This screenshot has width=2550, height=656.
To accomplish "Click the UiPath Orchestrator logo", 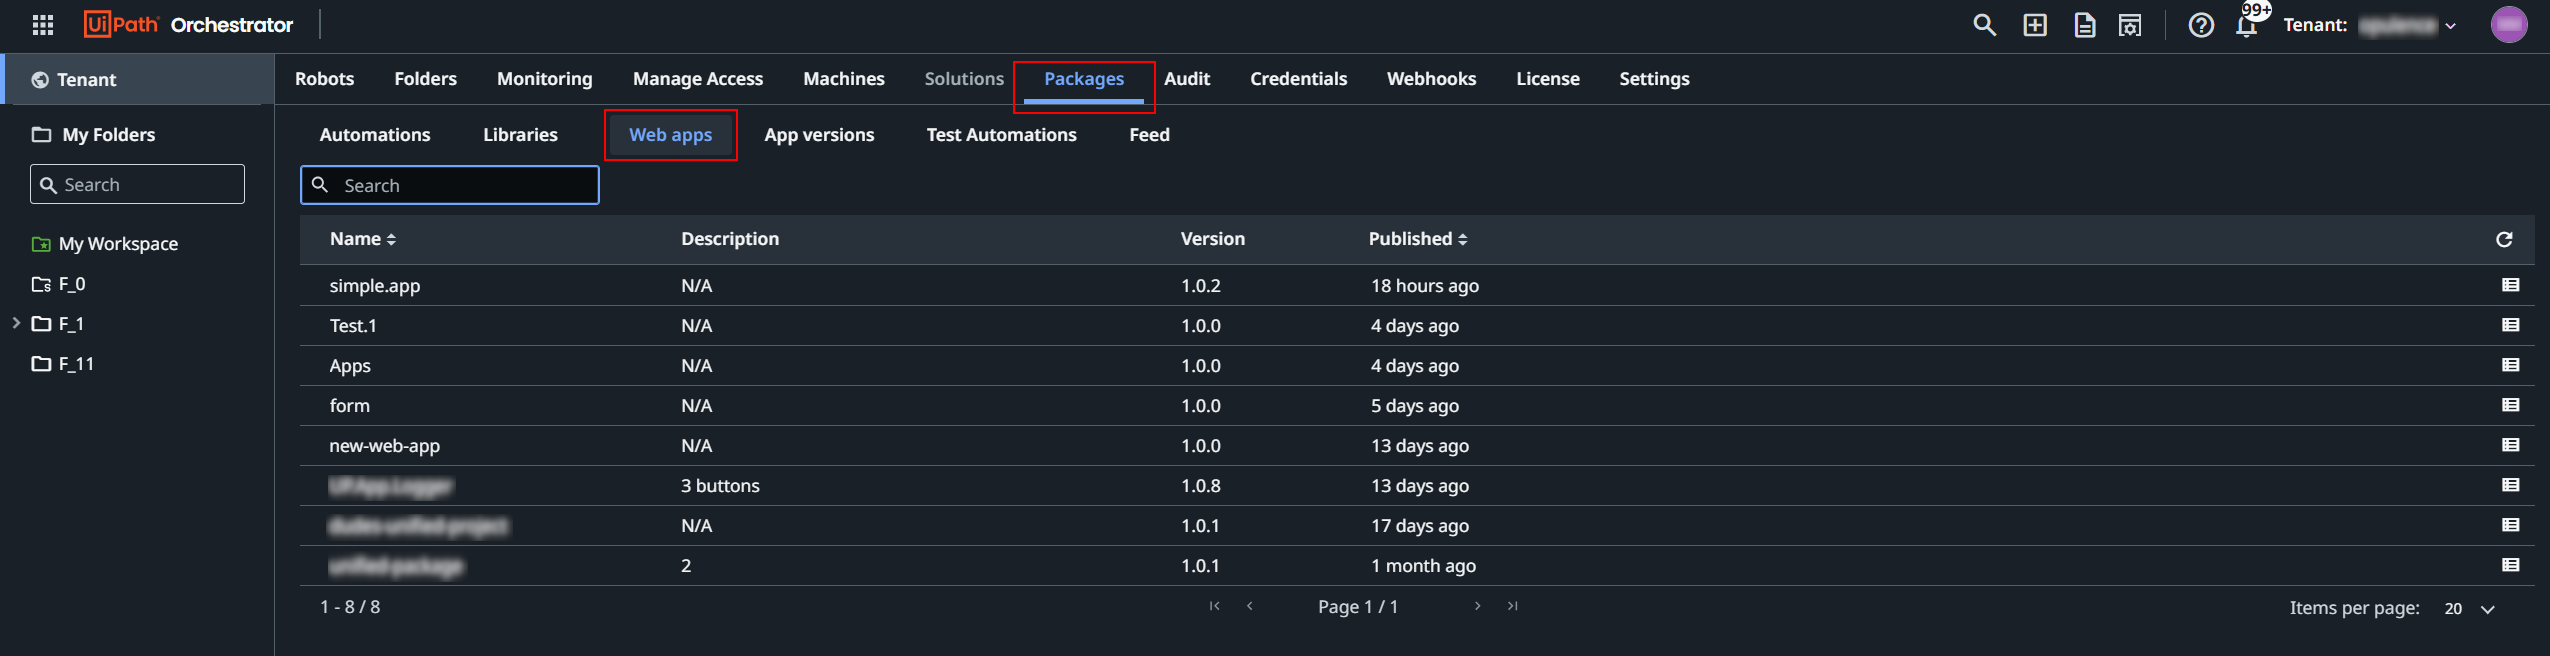I will coord(189,25).
